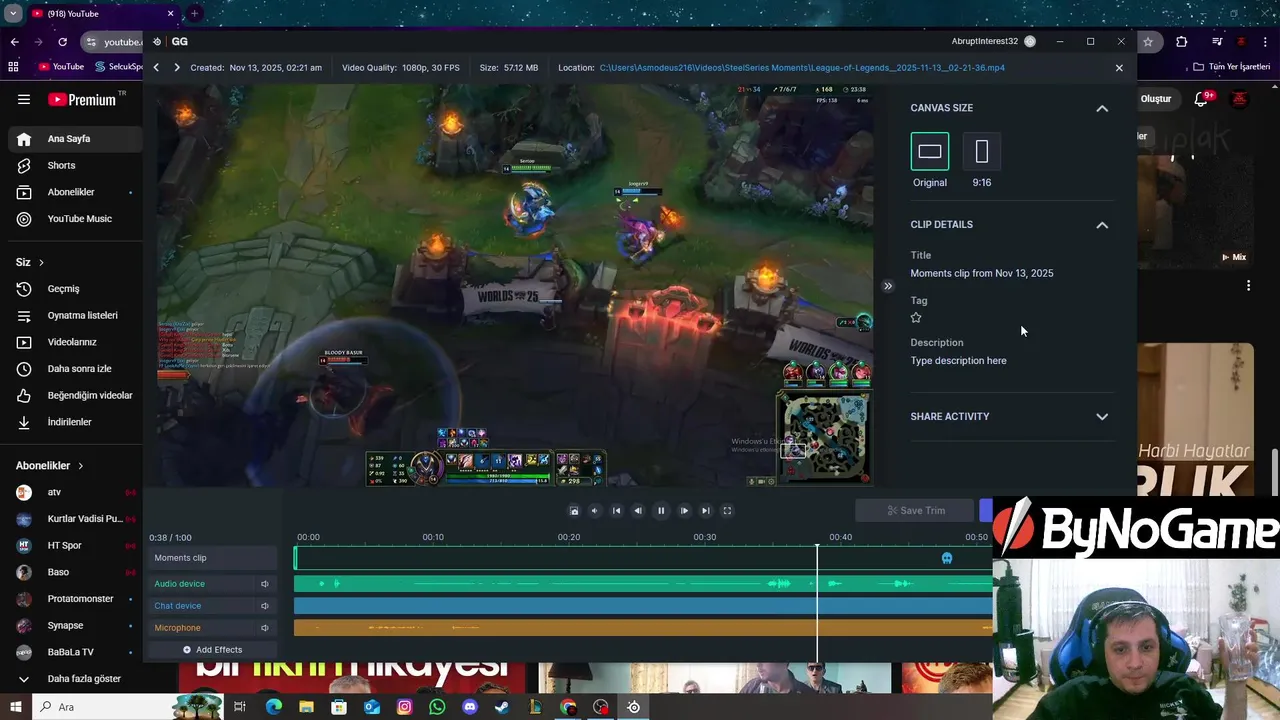Open WhatsApp from the taskbar
Image resolution: width=1280 pixels, height=720 pixels.
click(x=437, y=707)
